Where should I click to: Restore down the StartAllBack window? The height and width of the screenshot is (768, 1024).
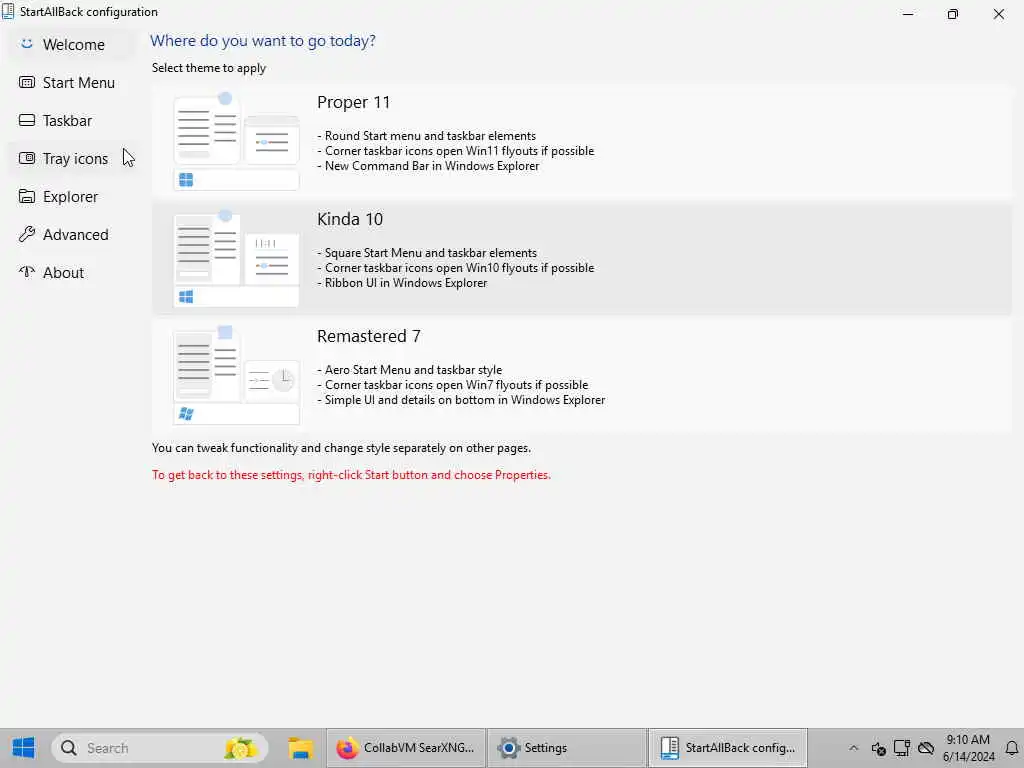(x=953, y=14)
